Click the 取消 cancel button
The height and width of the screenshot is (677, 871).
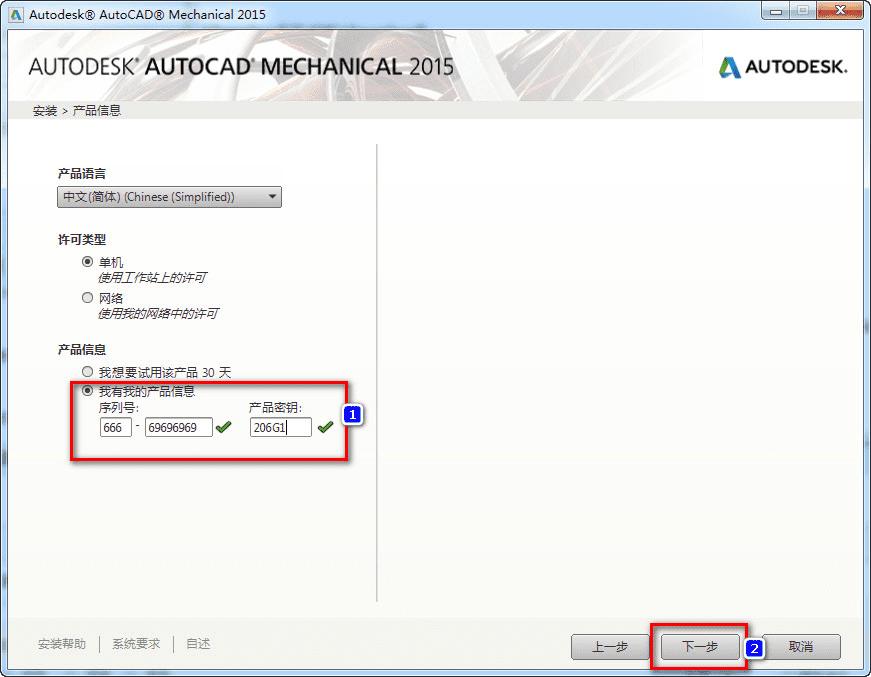(801, 646)
